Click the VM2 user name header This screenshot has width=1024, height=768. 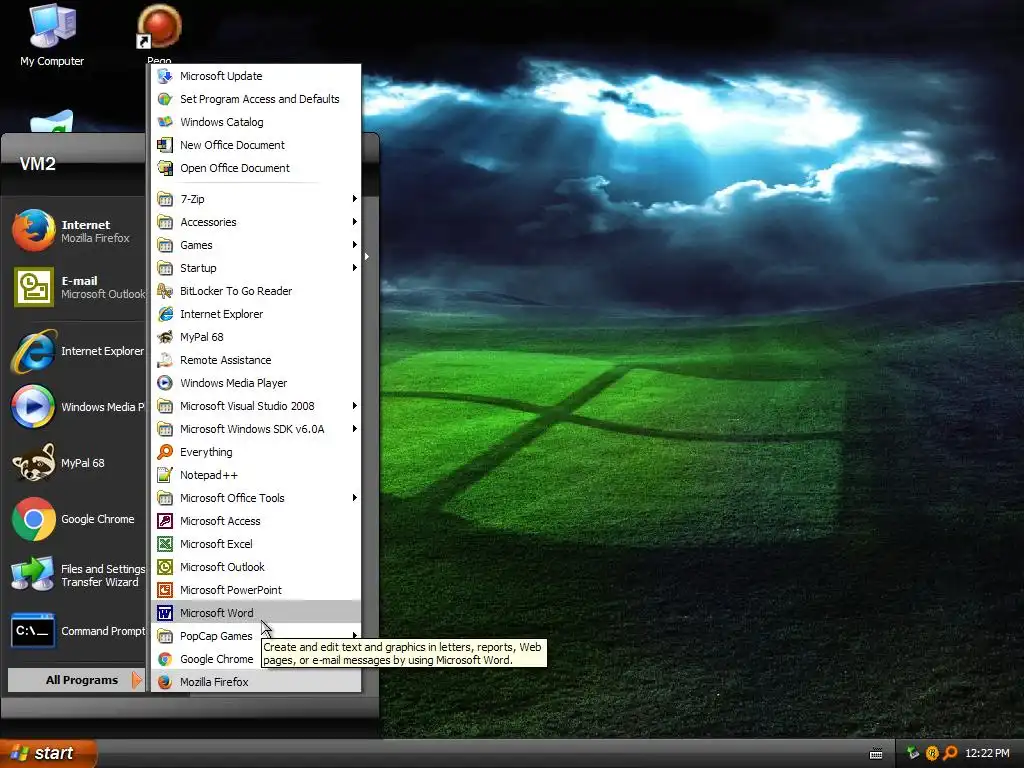pyautogui.click(x=38, y=163)
